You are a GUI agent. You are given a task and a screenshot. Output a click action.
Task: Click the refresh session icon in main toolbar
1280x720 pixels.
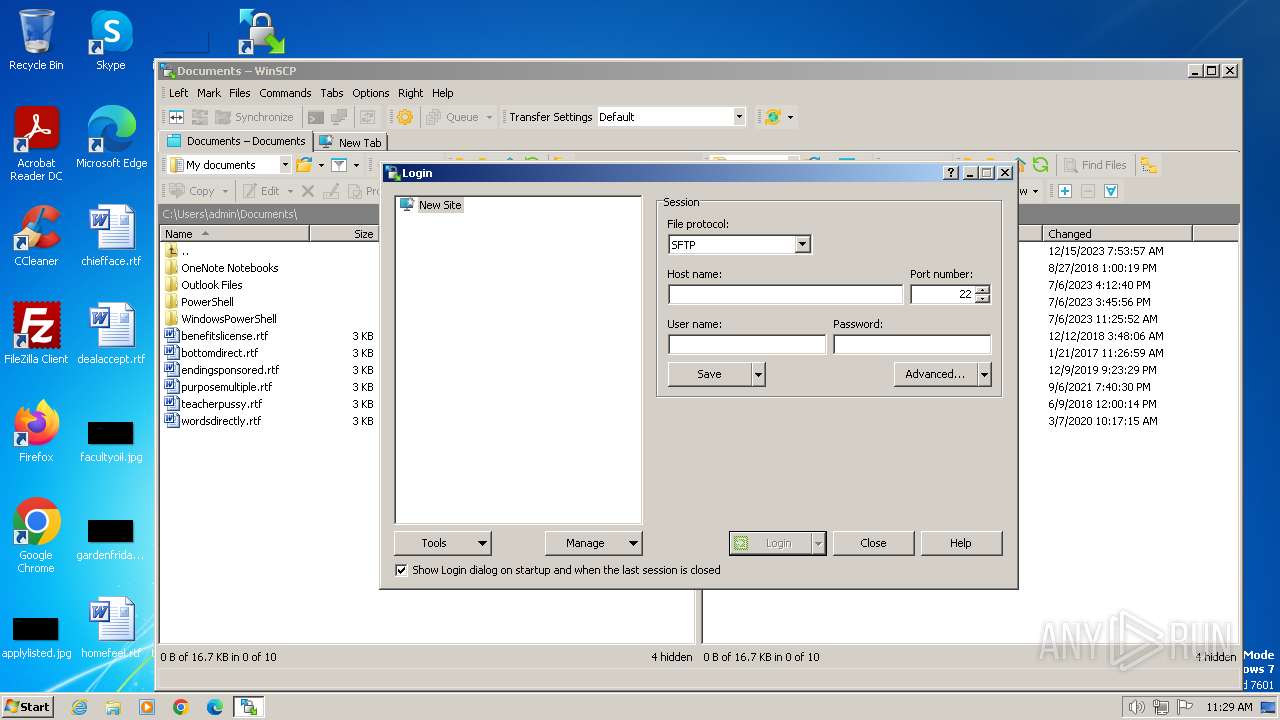[772, 117]
